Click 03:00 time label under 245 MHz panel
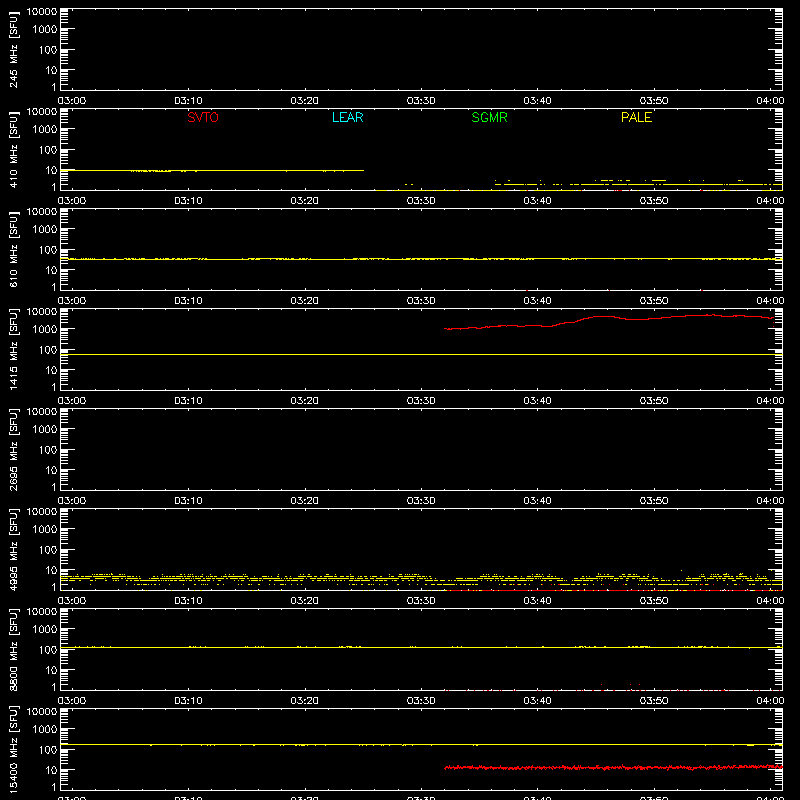The height and width of the screenshot is (800, 800). point(72,101)
